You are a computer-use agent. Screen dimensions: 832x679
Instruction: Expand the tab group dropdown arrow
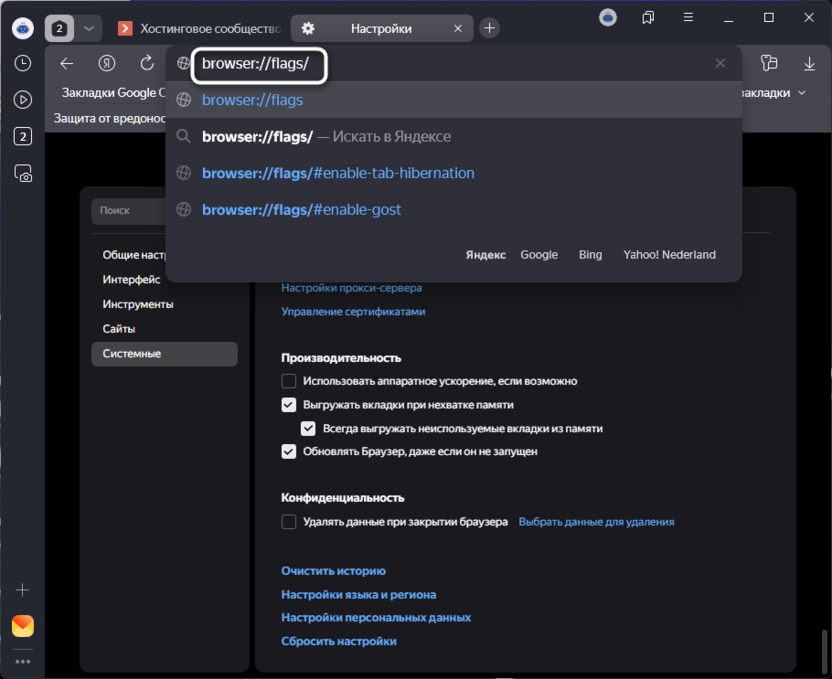[89, 28]
